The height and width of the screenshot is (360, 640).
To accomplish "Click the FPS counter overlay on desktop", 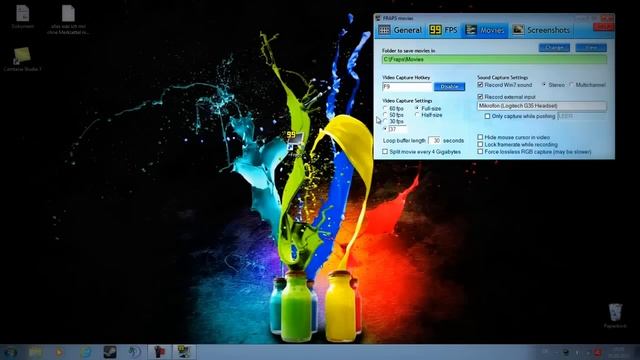I will pyautogui.click(x=295, y=140).
